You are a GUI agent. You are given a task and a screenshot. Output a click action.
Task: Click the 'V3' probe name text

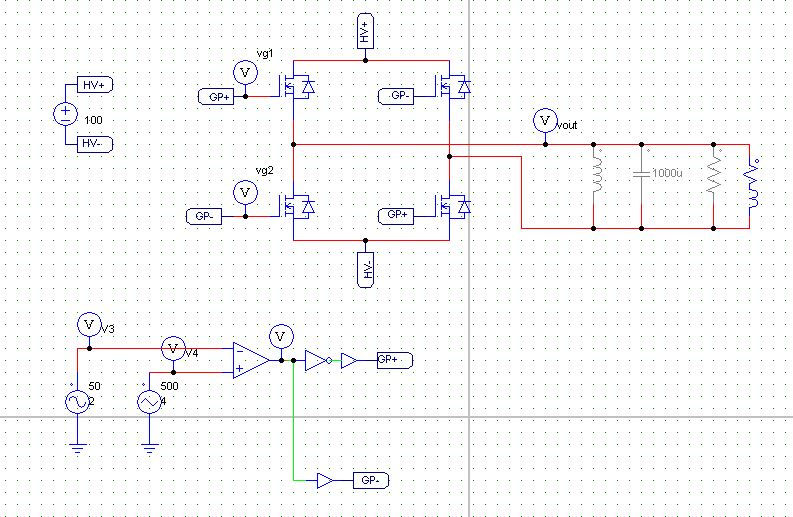tap(108, 329)
